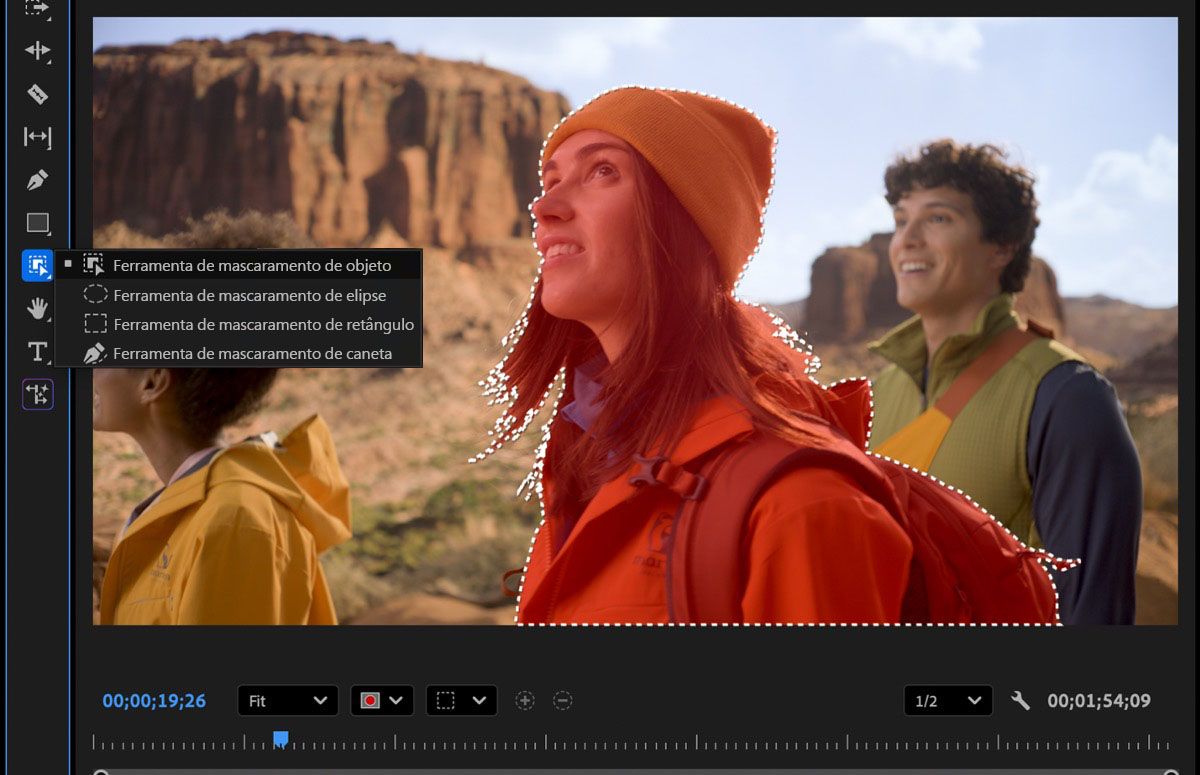Screen dimensions: 1200x775
Task: Click the blue timecode 00;00;19;26
Action: coord(154,701)
